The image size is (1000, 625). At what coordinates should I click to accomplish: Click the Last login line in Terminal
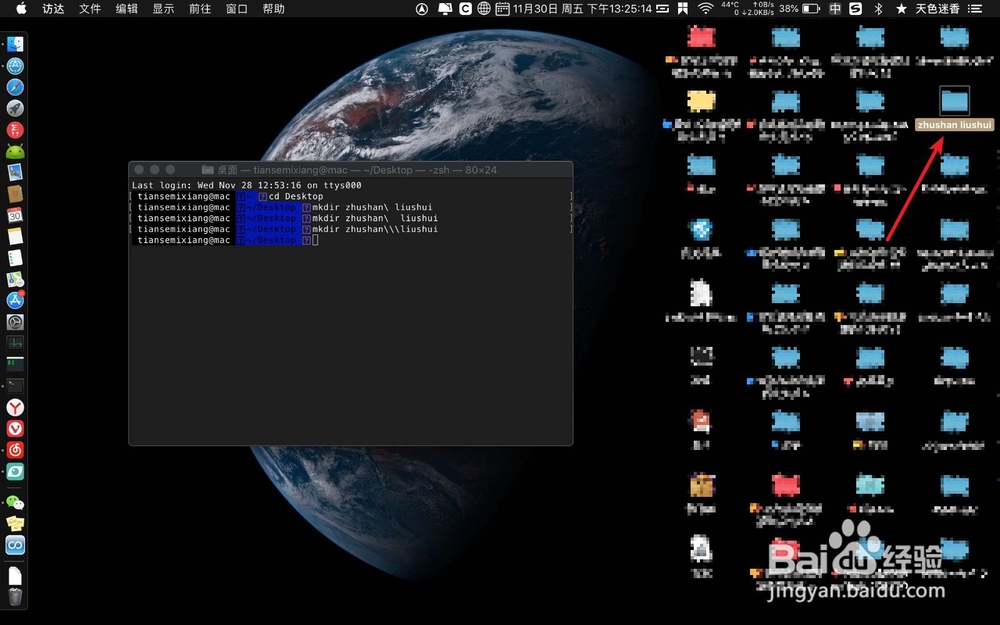247,186
